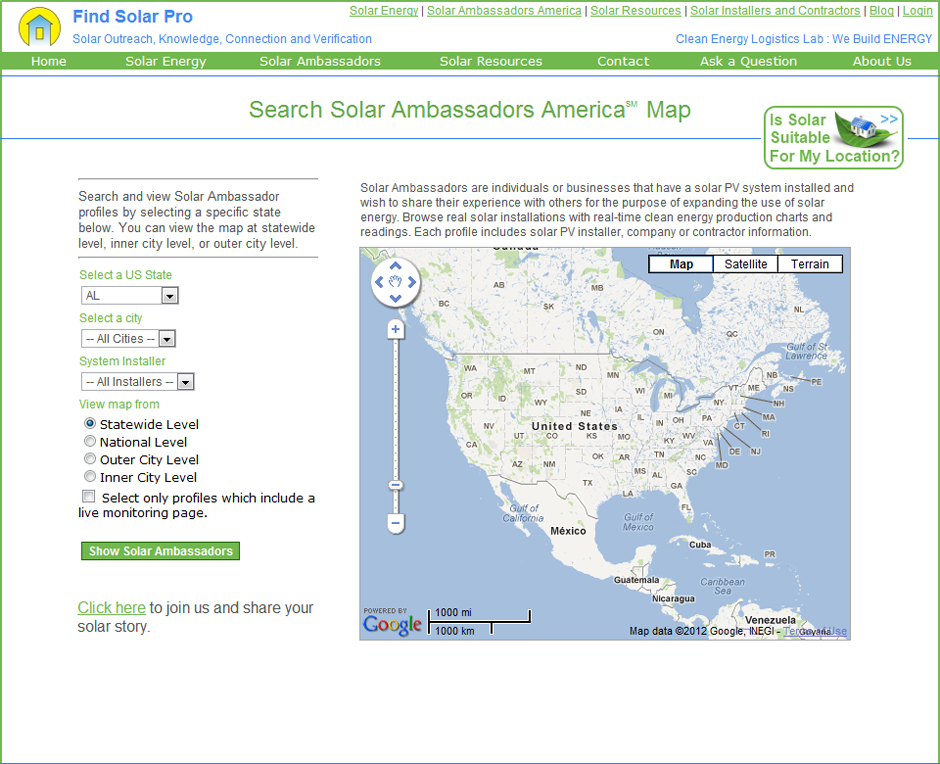Open the Blog link
The width and height of the screenshot is (940, 764).
[881, 11]
